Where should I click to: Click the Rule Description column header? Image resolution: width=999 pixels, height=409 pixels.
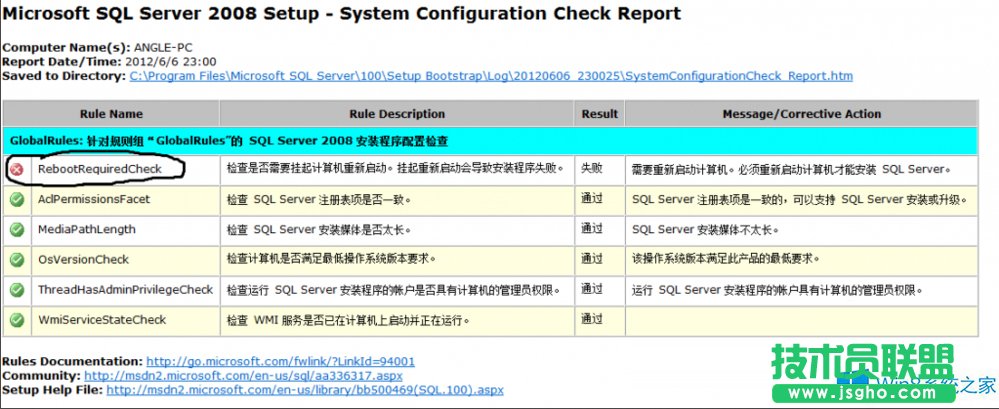(397, 114)
